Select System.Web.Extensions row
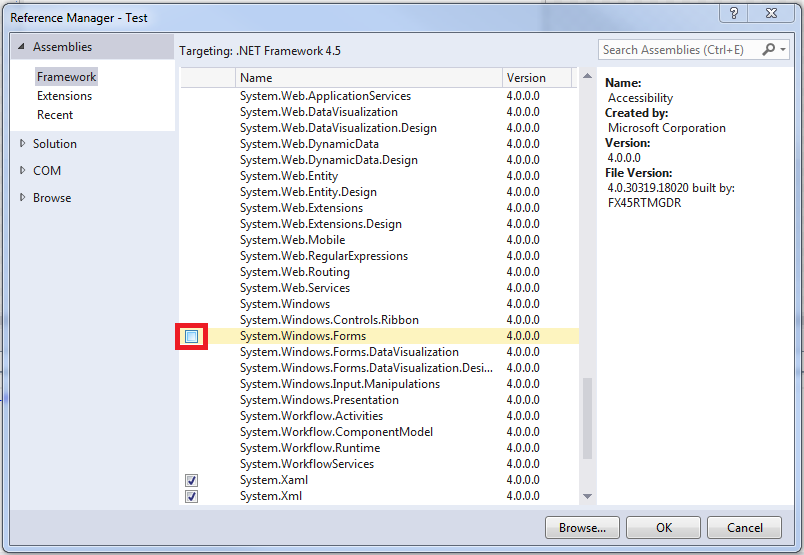The image size is (804, 555). 379,208
